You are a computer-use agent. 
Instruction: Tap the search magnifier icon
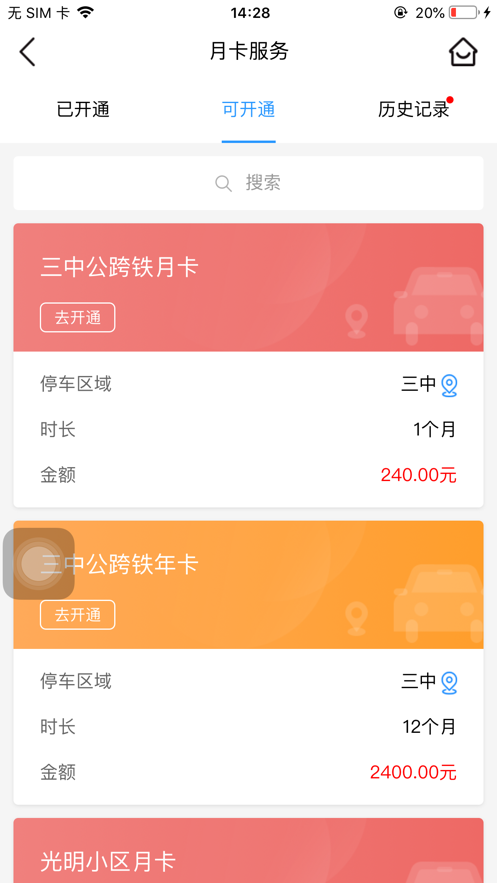point(223,184)
